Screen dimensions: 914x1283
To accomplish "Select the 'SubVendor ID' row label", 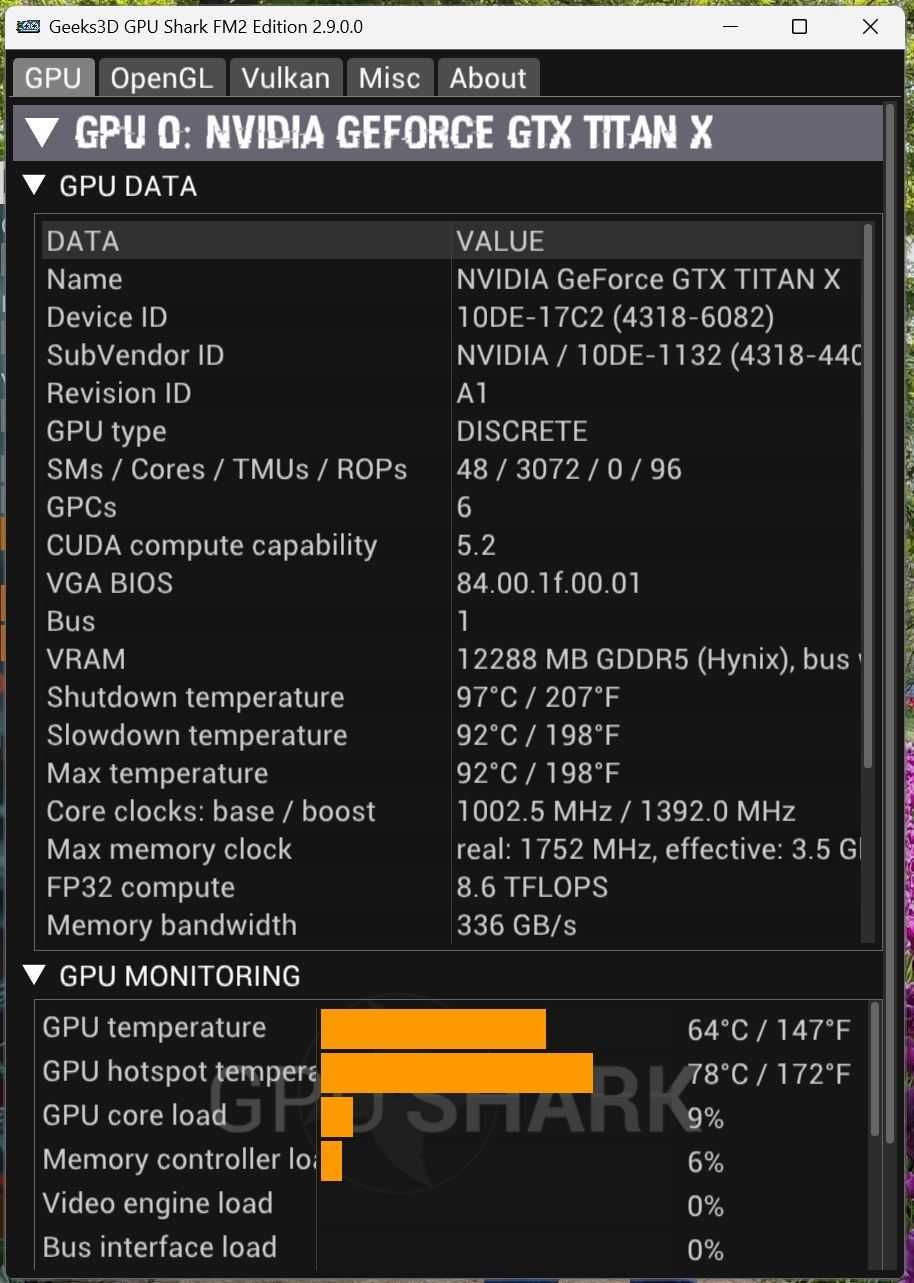I will tap(135, 355).
